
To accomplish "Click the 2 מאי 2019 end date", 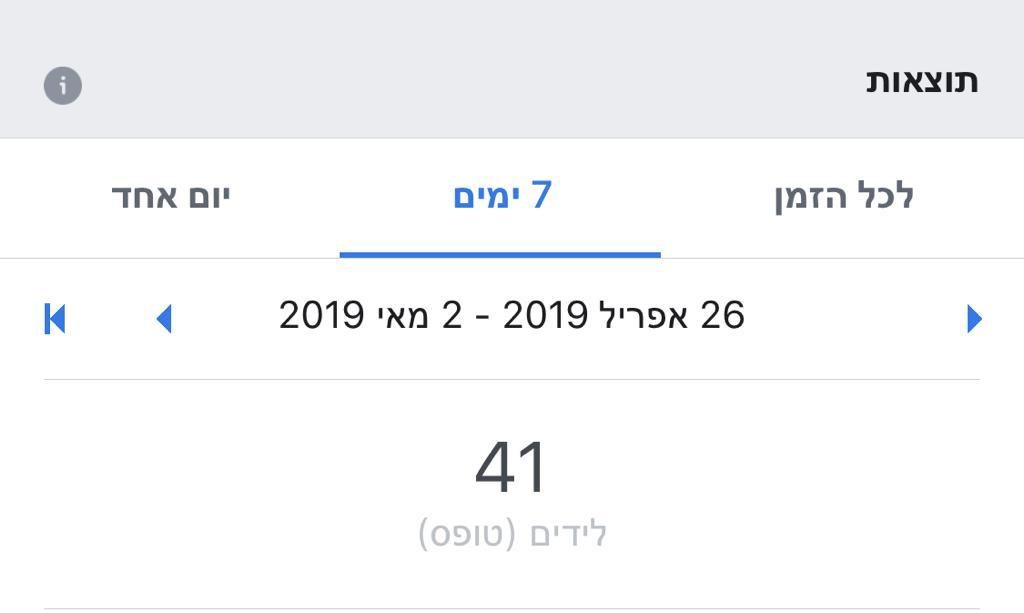I will (370, 315).
